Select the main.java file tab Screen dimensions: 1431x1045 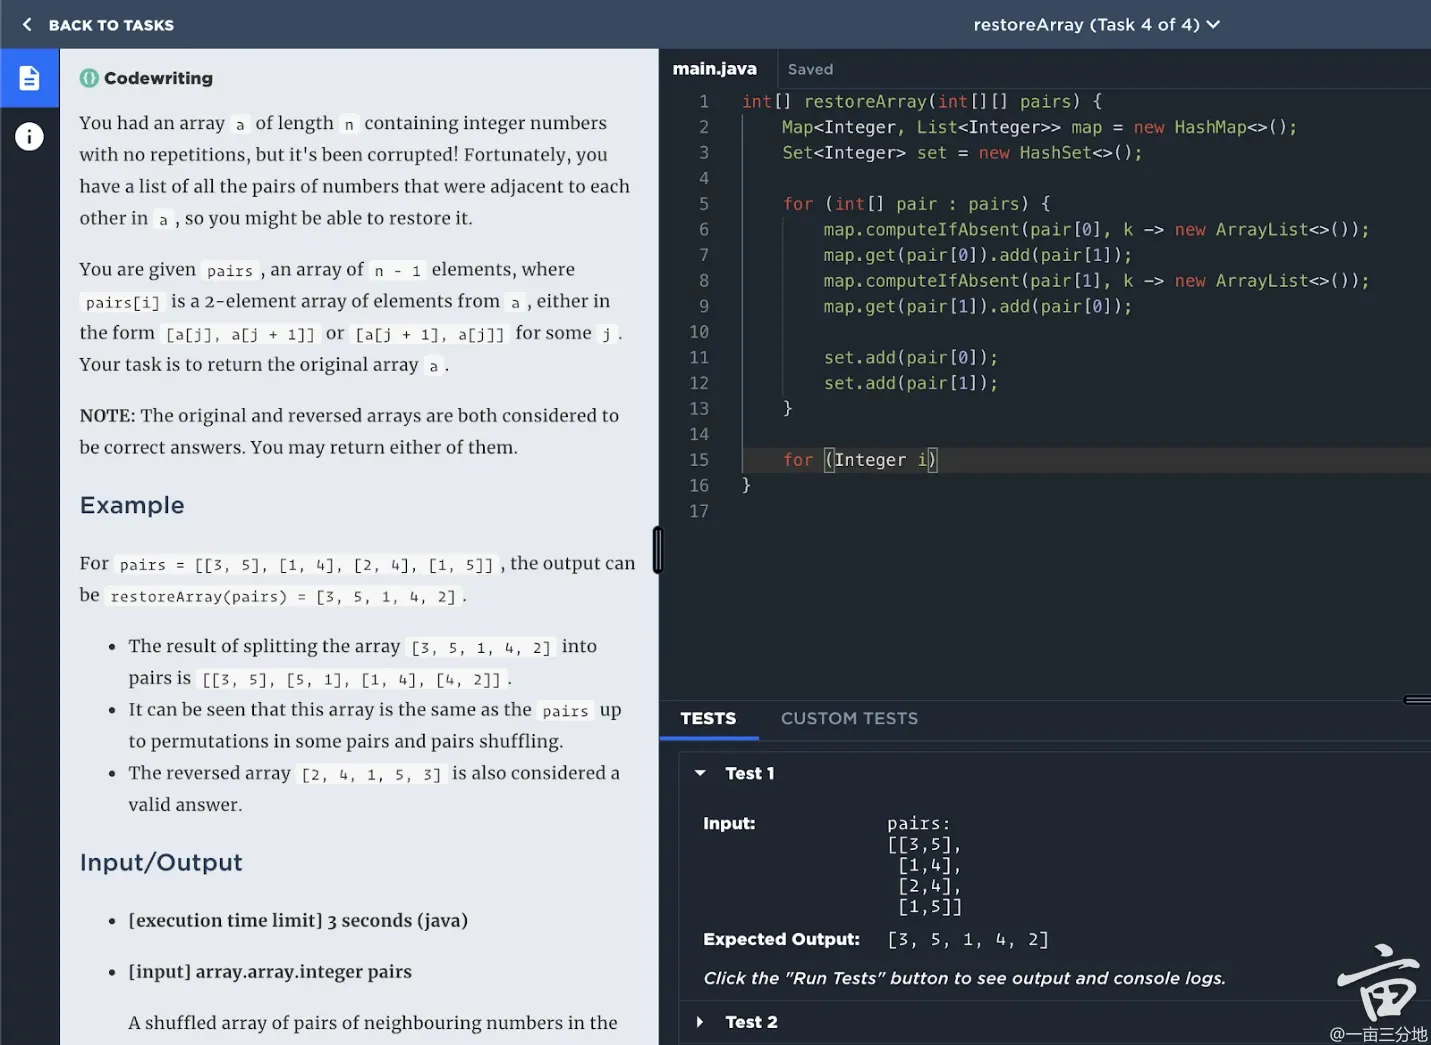tap(714, 69)
